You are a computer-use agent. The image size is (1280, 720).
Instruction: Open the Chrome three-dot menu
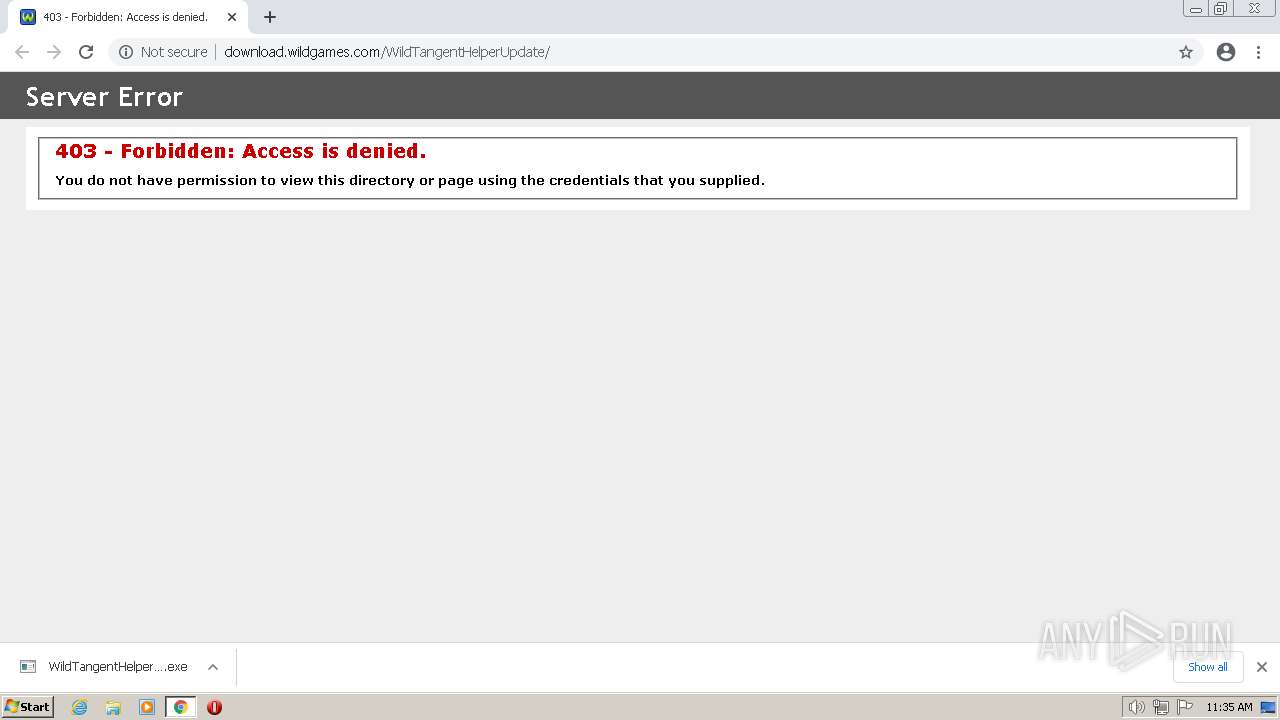pyautogui.click(x=1259, y=52)
